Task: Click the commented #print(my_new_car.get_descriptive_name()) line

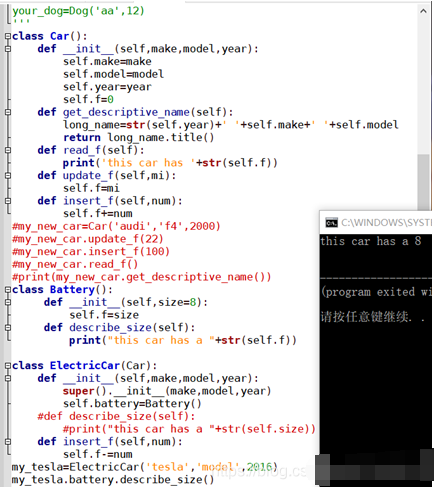Action: coord(142,277)
